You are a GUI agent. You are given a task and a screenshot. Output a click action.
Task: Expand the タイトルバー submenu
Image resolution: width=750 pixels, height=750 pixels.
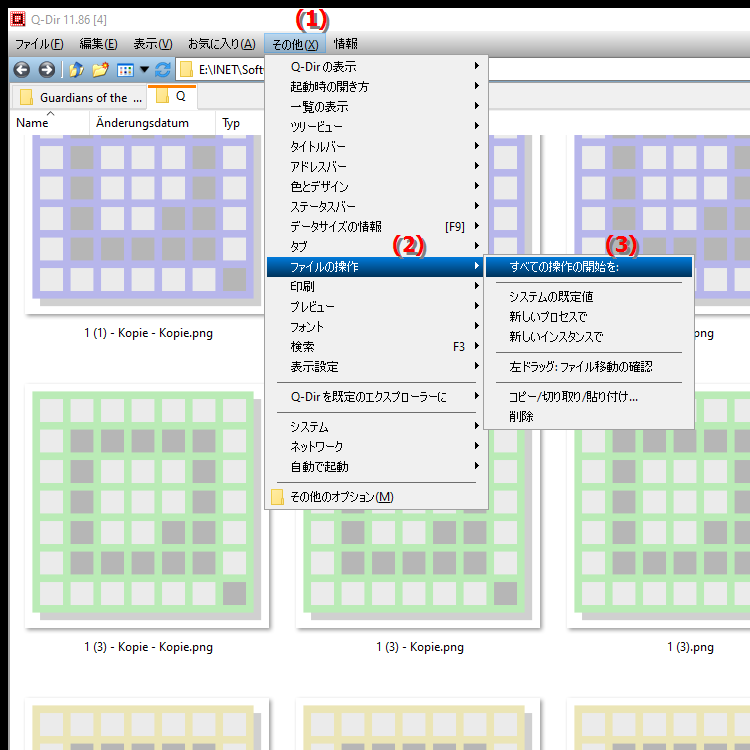click(375, 146)
